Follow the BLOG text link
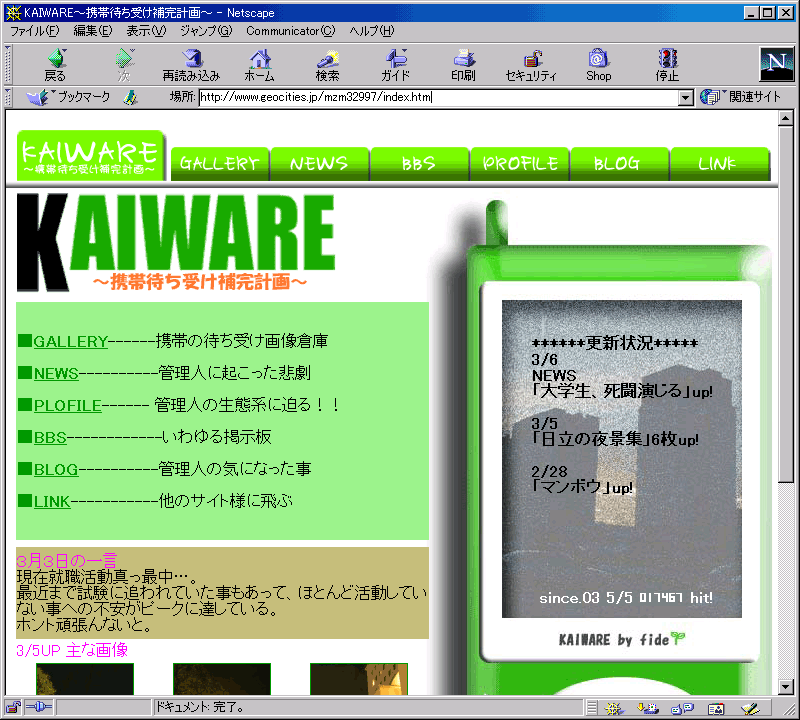Viewport: 800px width, 720px height. 56,469
